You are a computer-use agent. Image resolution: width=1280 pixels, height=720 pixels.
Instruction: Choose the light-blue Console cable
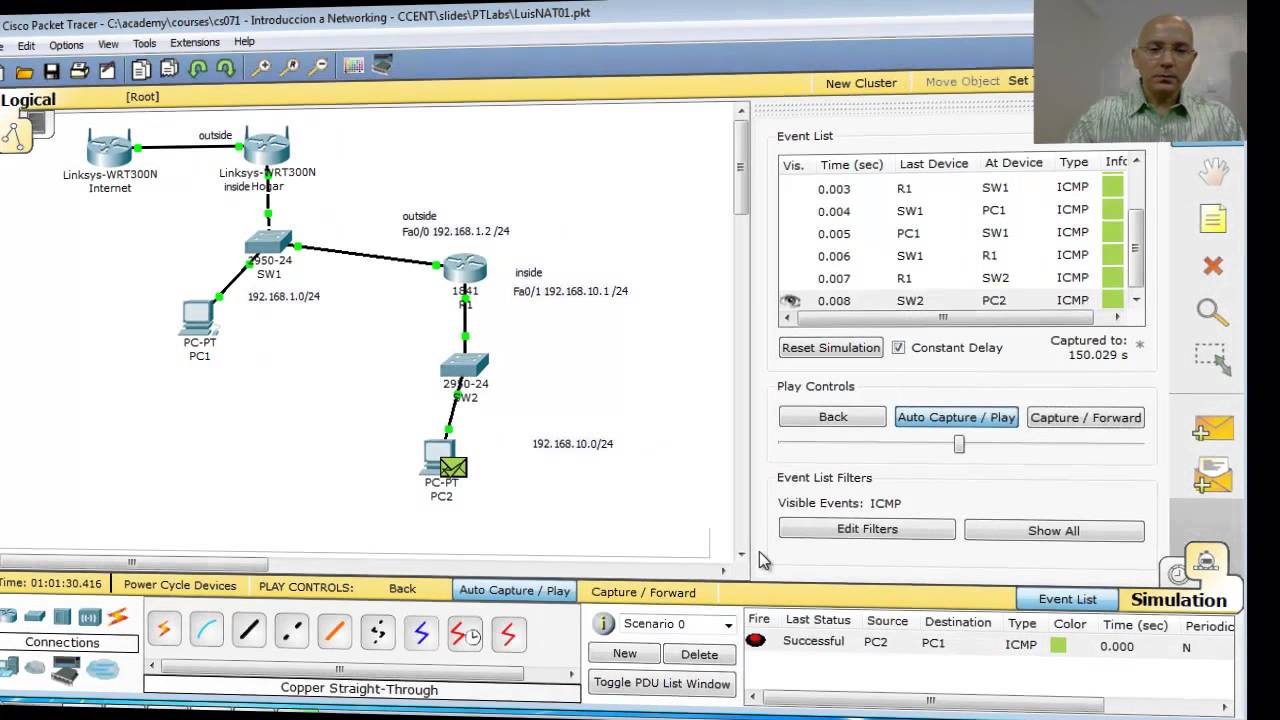tap(207, 630)
